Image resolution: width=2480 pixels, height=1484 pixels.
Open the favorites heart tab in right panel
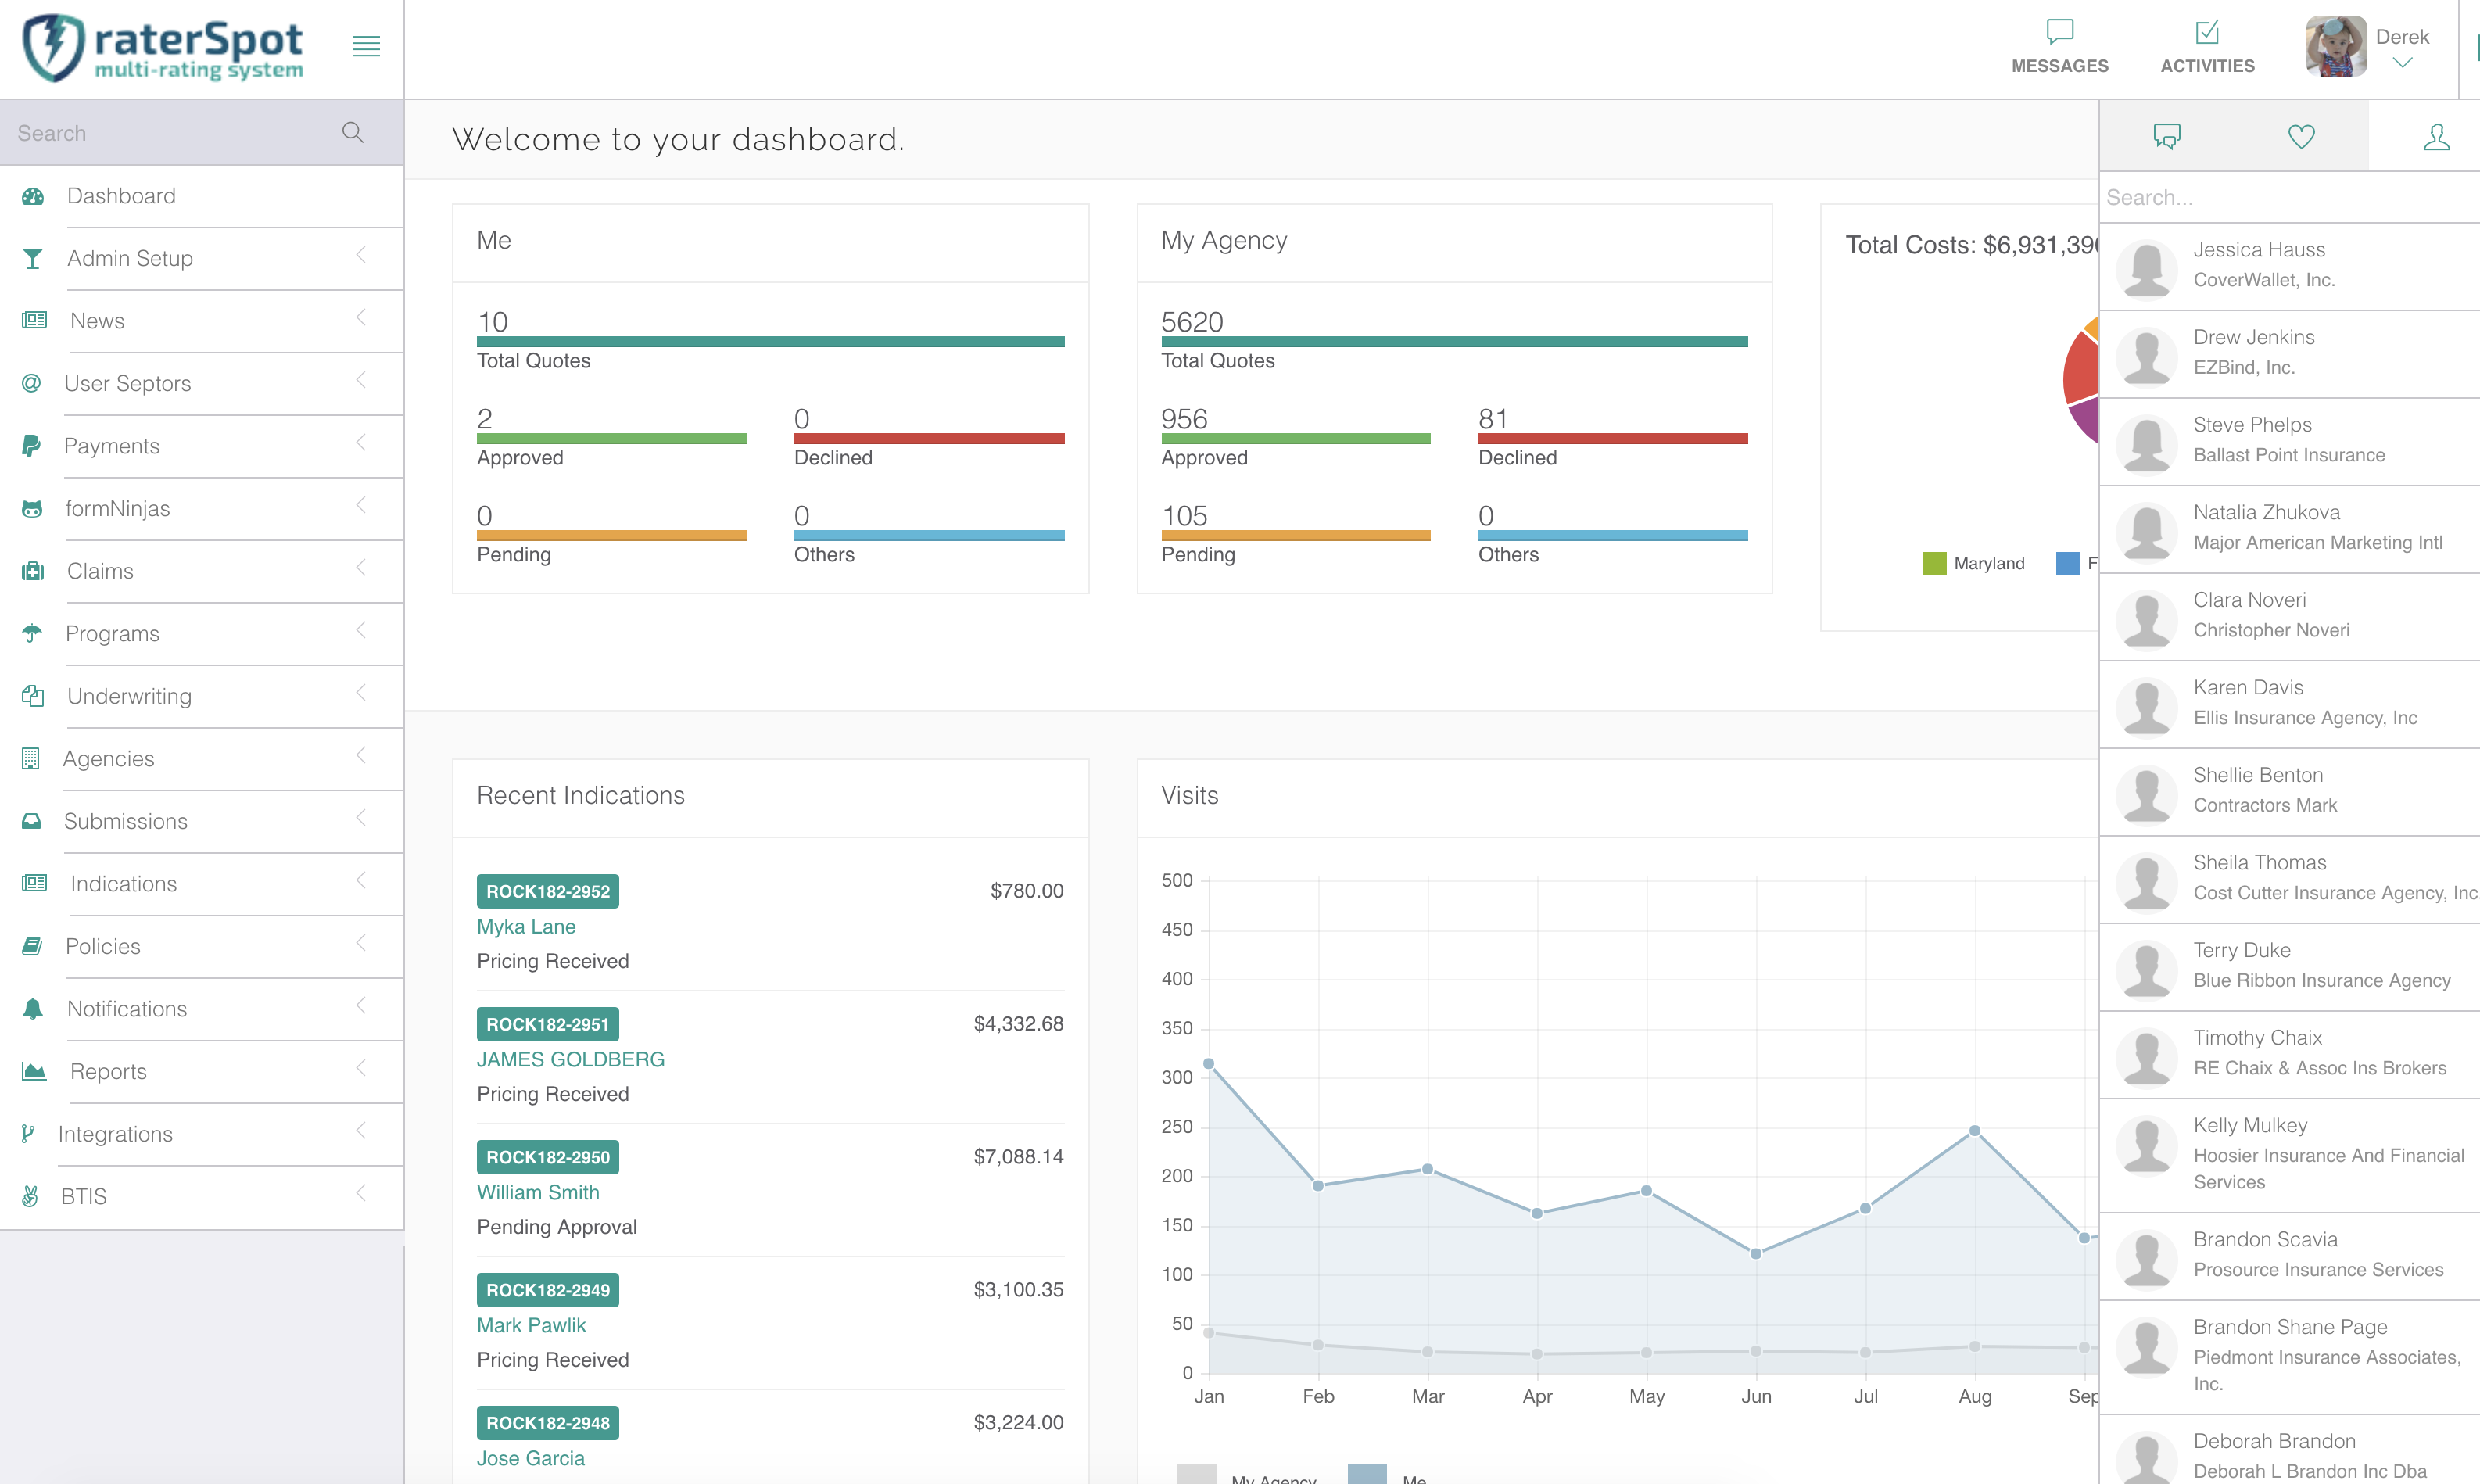(2301, 136)
